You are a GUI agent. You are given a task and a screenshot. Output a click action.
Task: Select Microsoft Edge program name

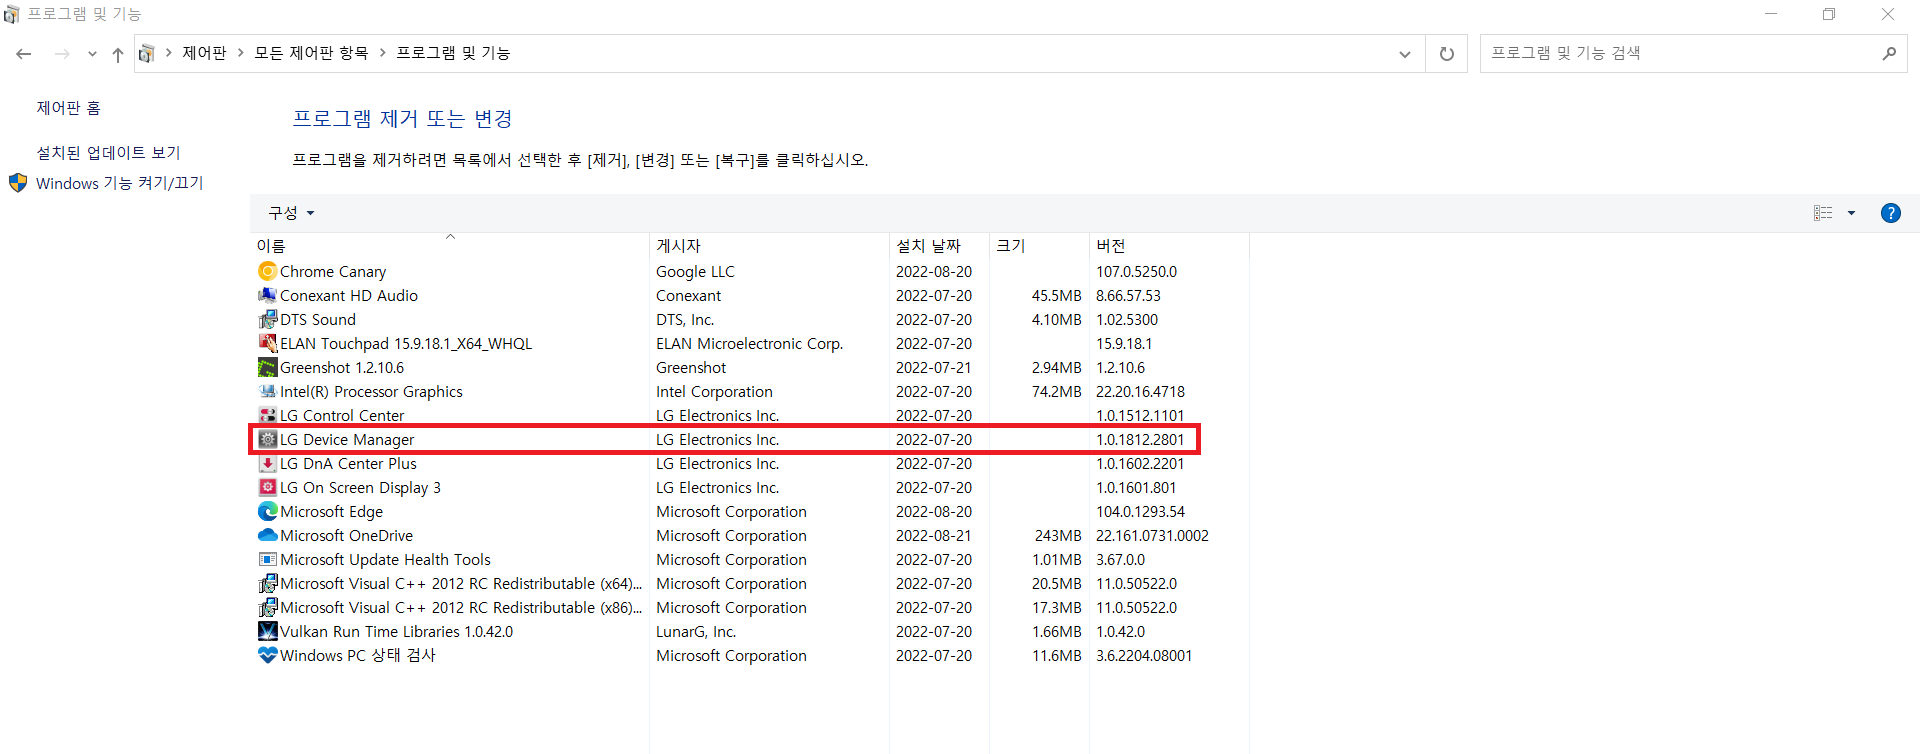point(331,511)
